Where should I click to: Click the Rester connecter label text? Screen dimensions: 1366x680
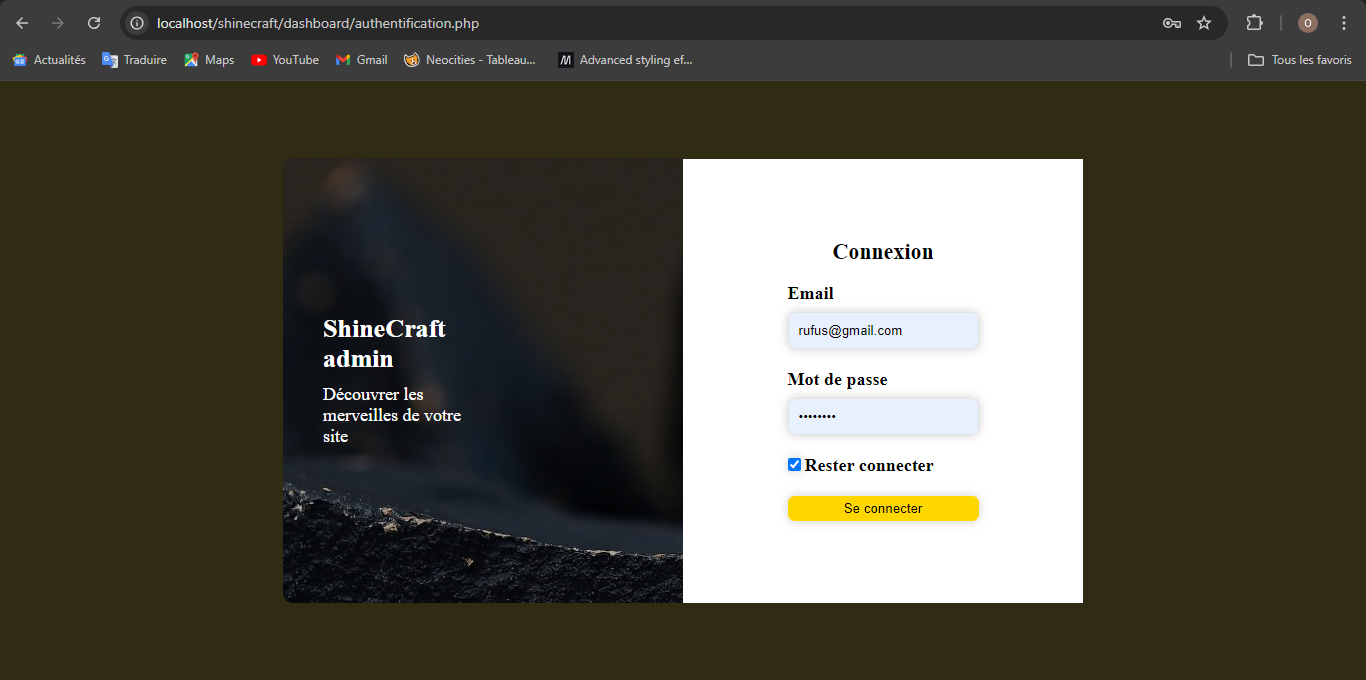869,465
